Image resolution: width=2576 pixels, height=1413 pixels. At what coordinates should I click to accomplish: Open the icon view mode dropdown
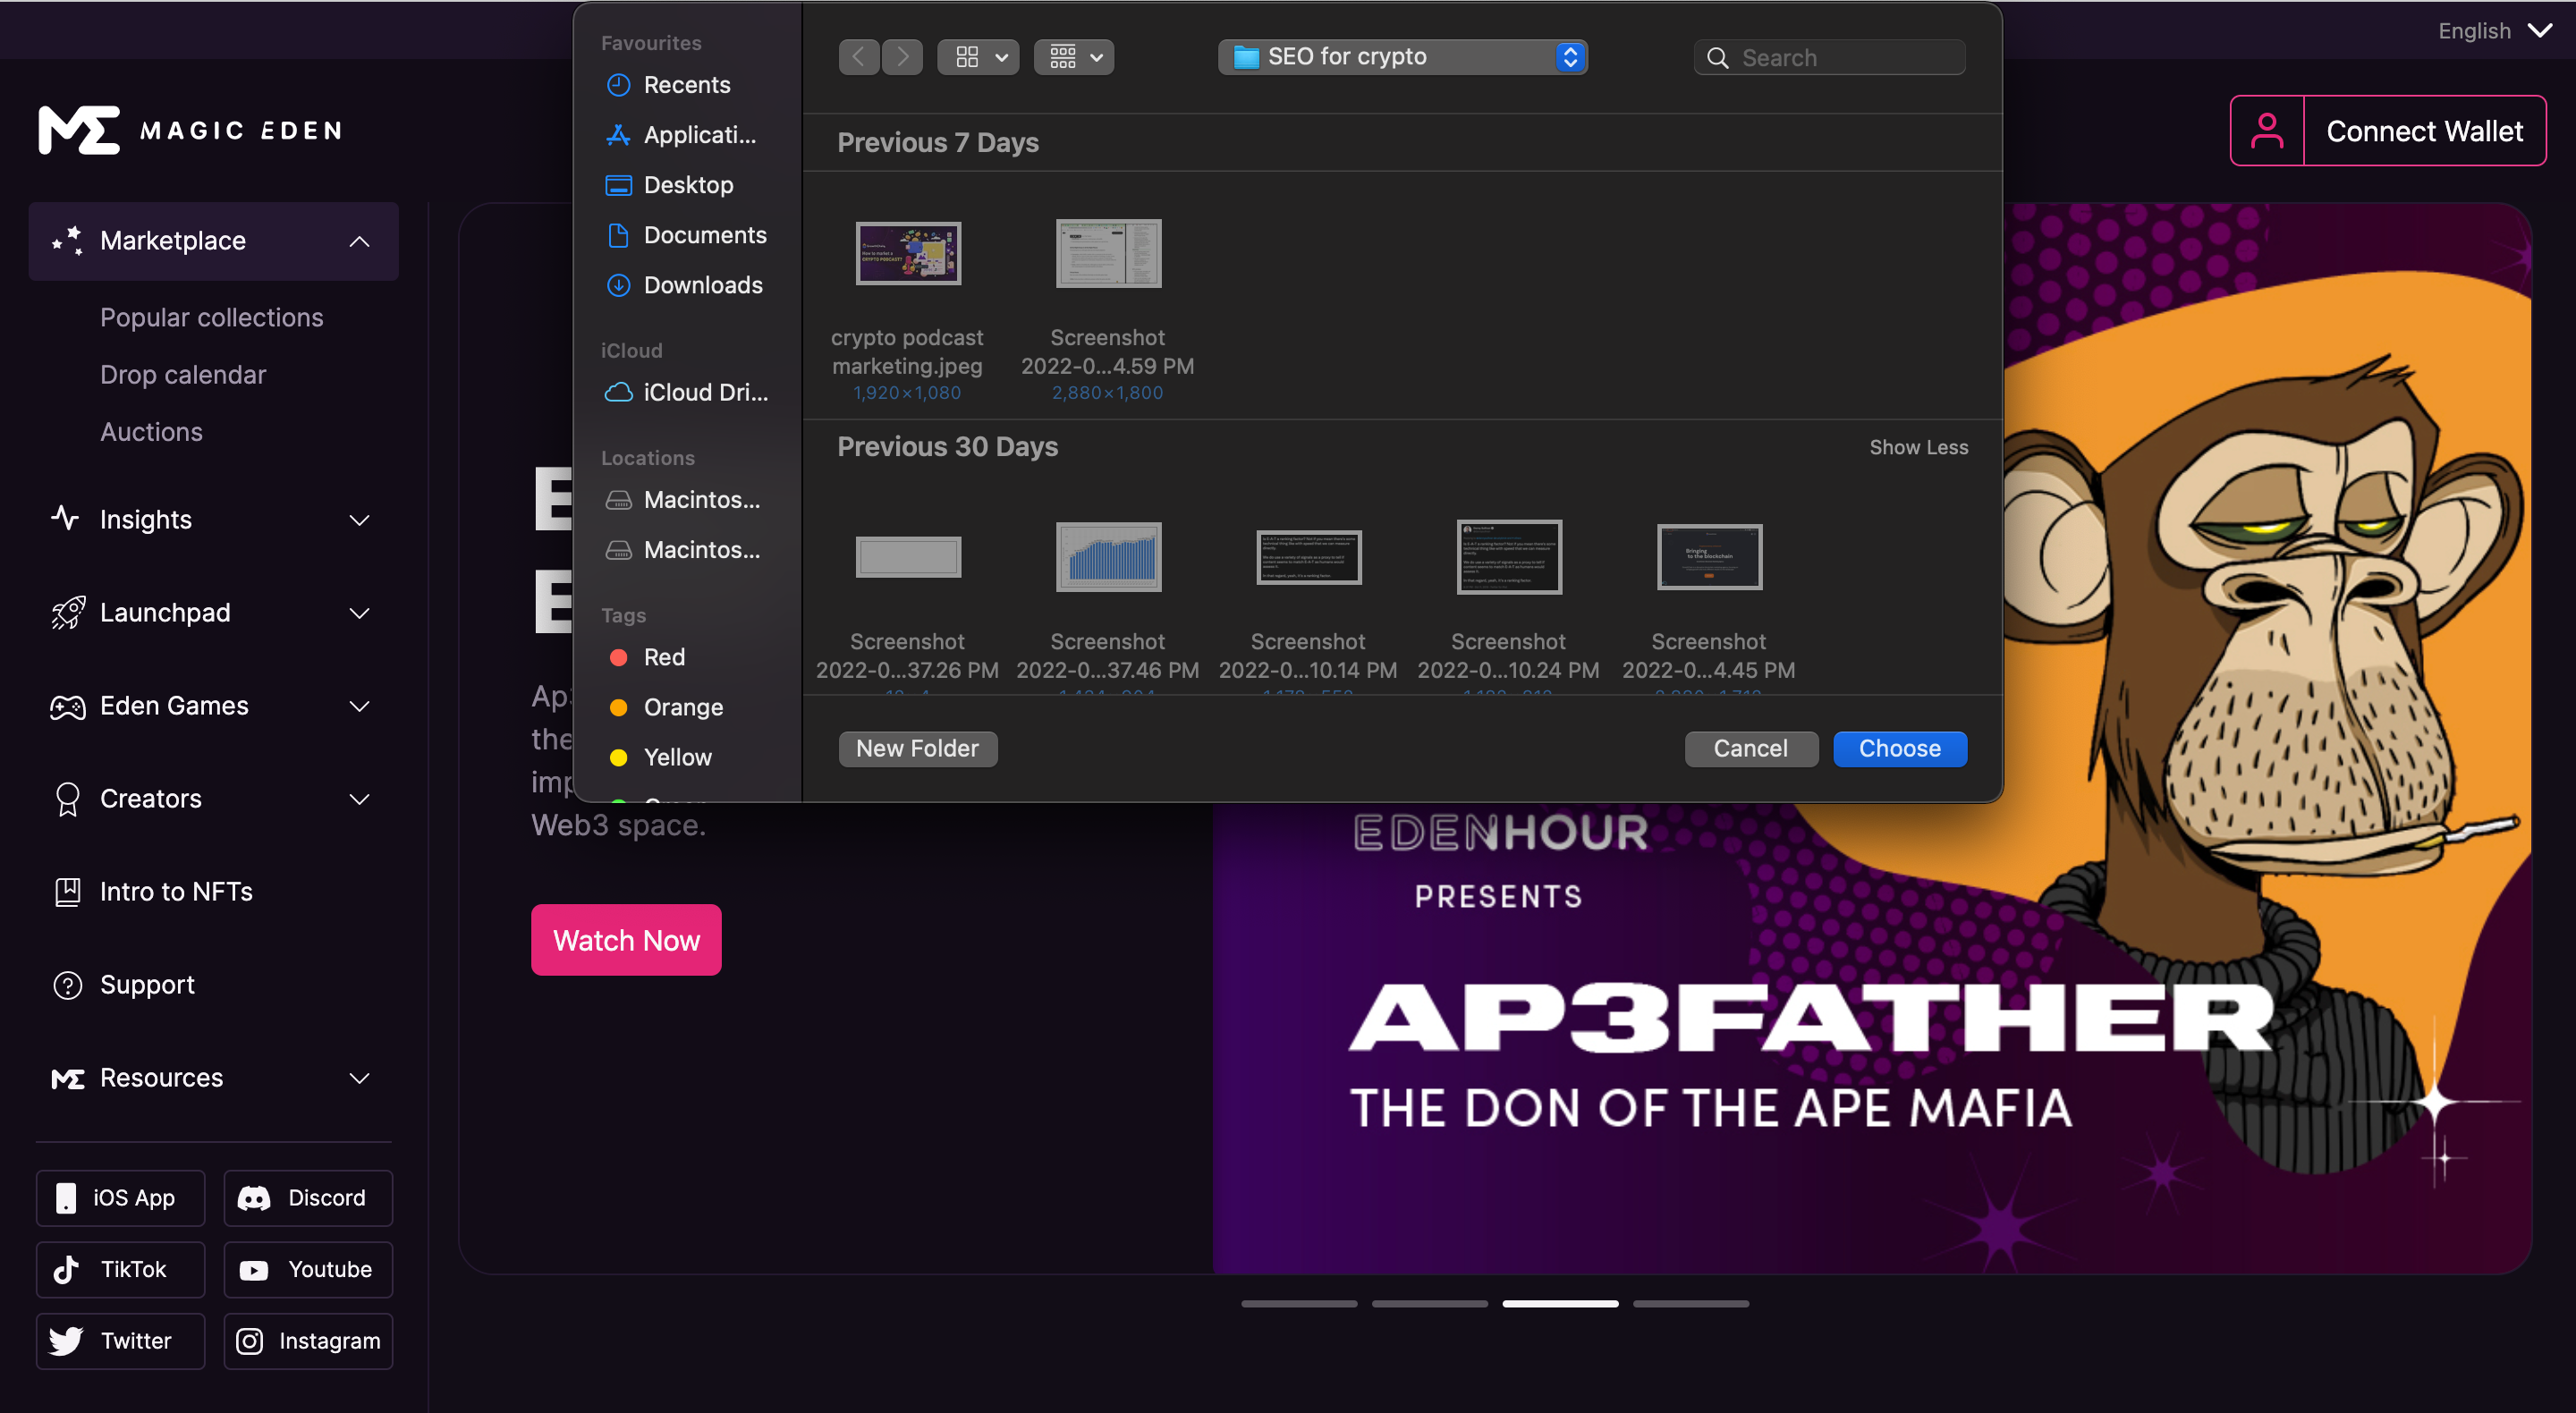(978, 57)
